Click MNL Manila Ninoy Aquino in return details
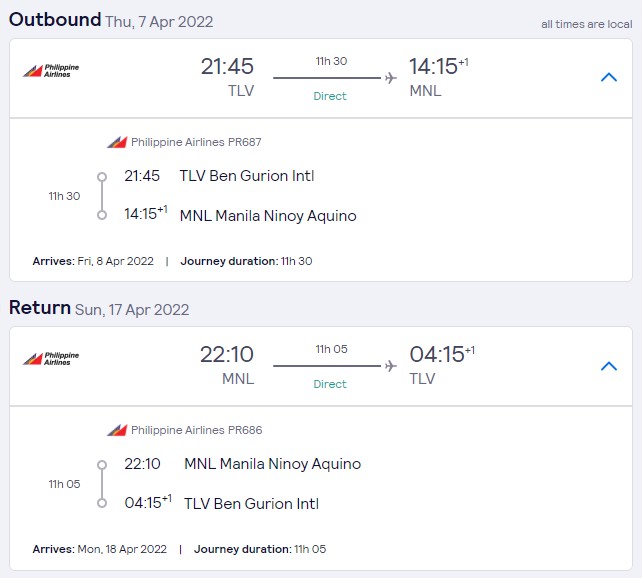Viewport: 642px width, 578px height. click(x=273, y=464)
